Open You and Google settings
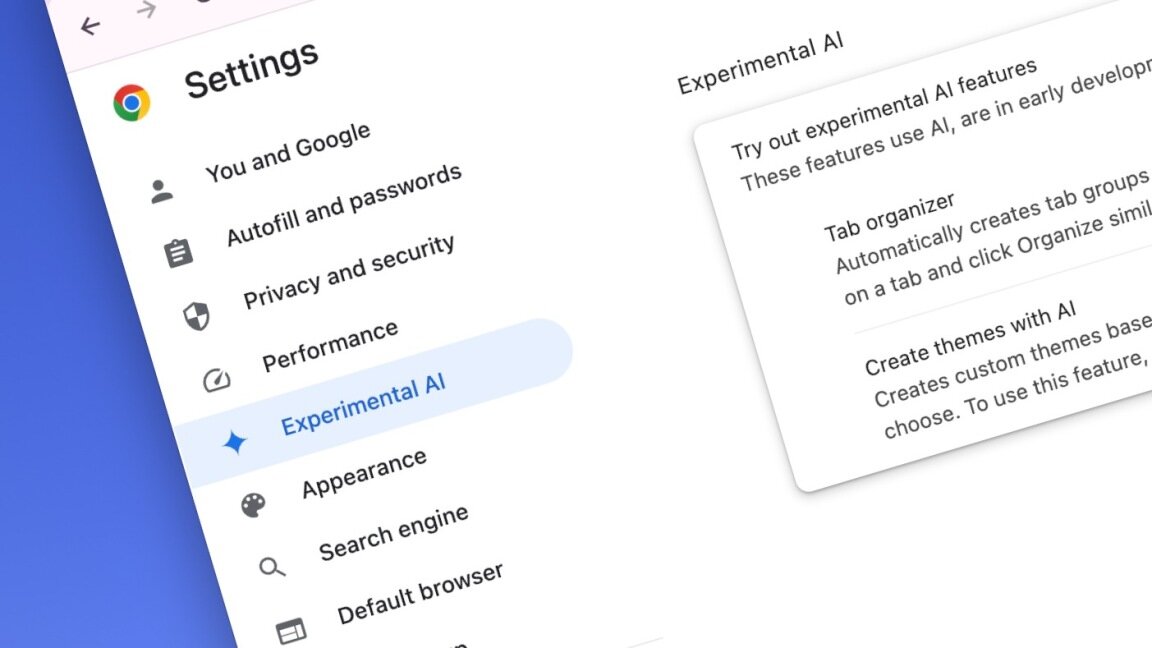 (288, 152)
